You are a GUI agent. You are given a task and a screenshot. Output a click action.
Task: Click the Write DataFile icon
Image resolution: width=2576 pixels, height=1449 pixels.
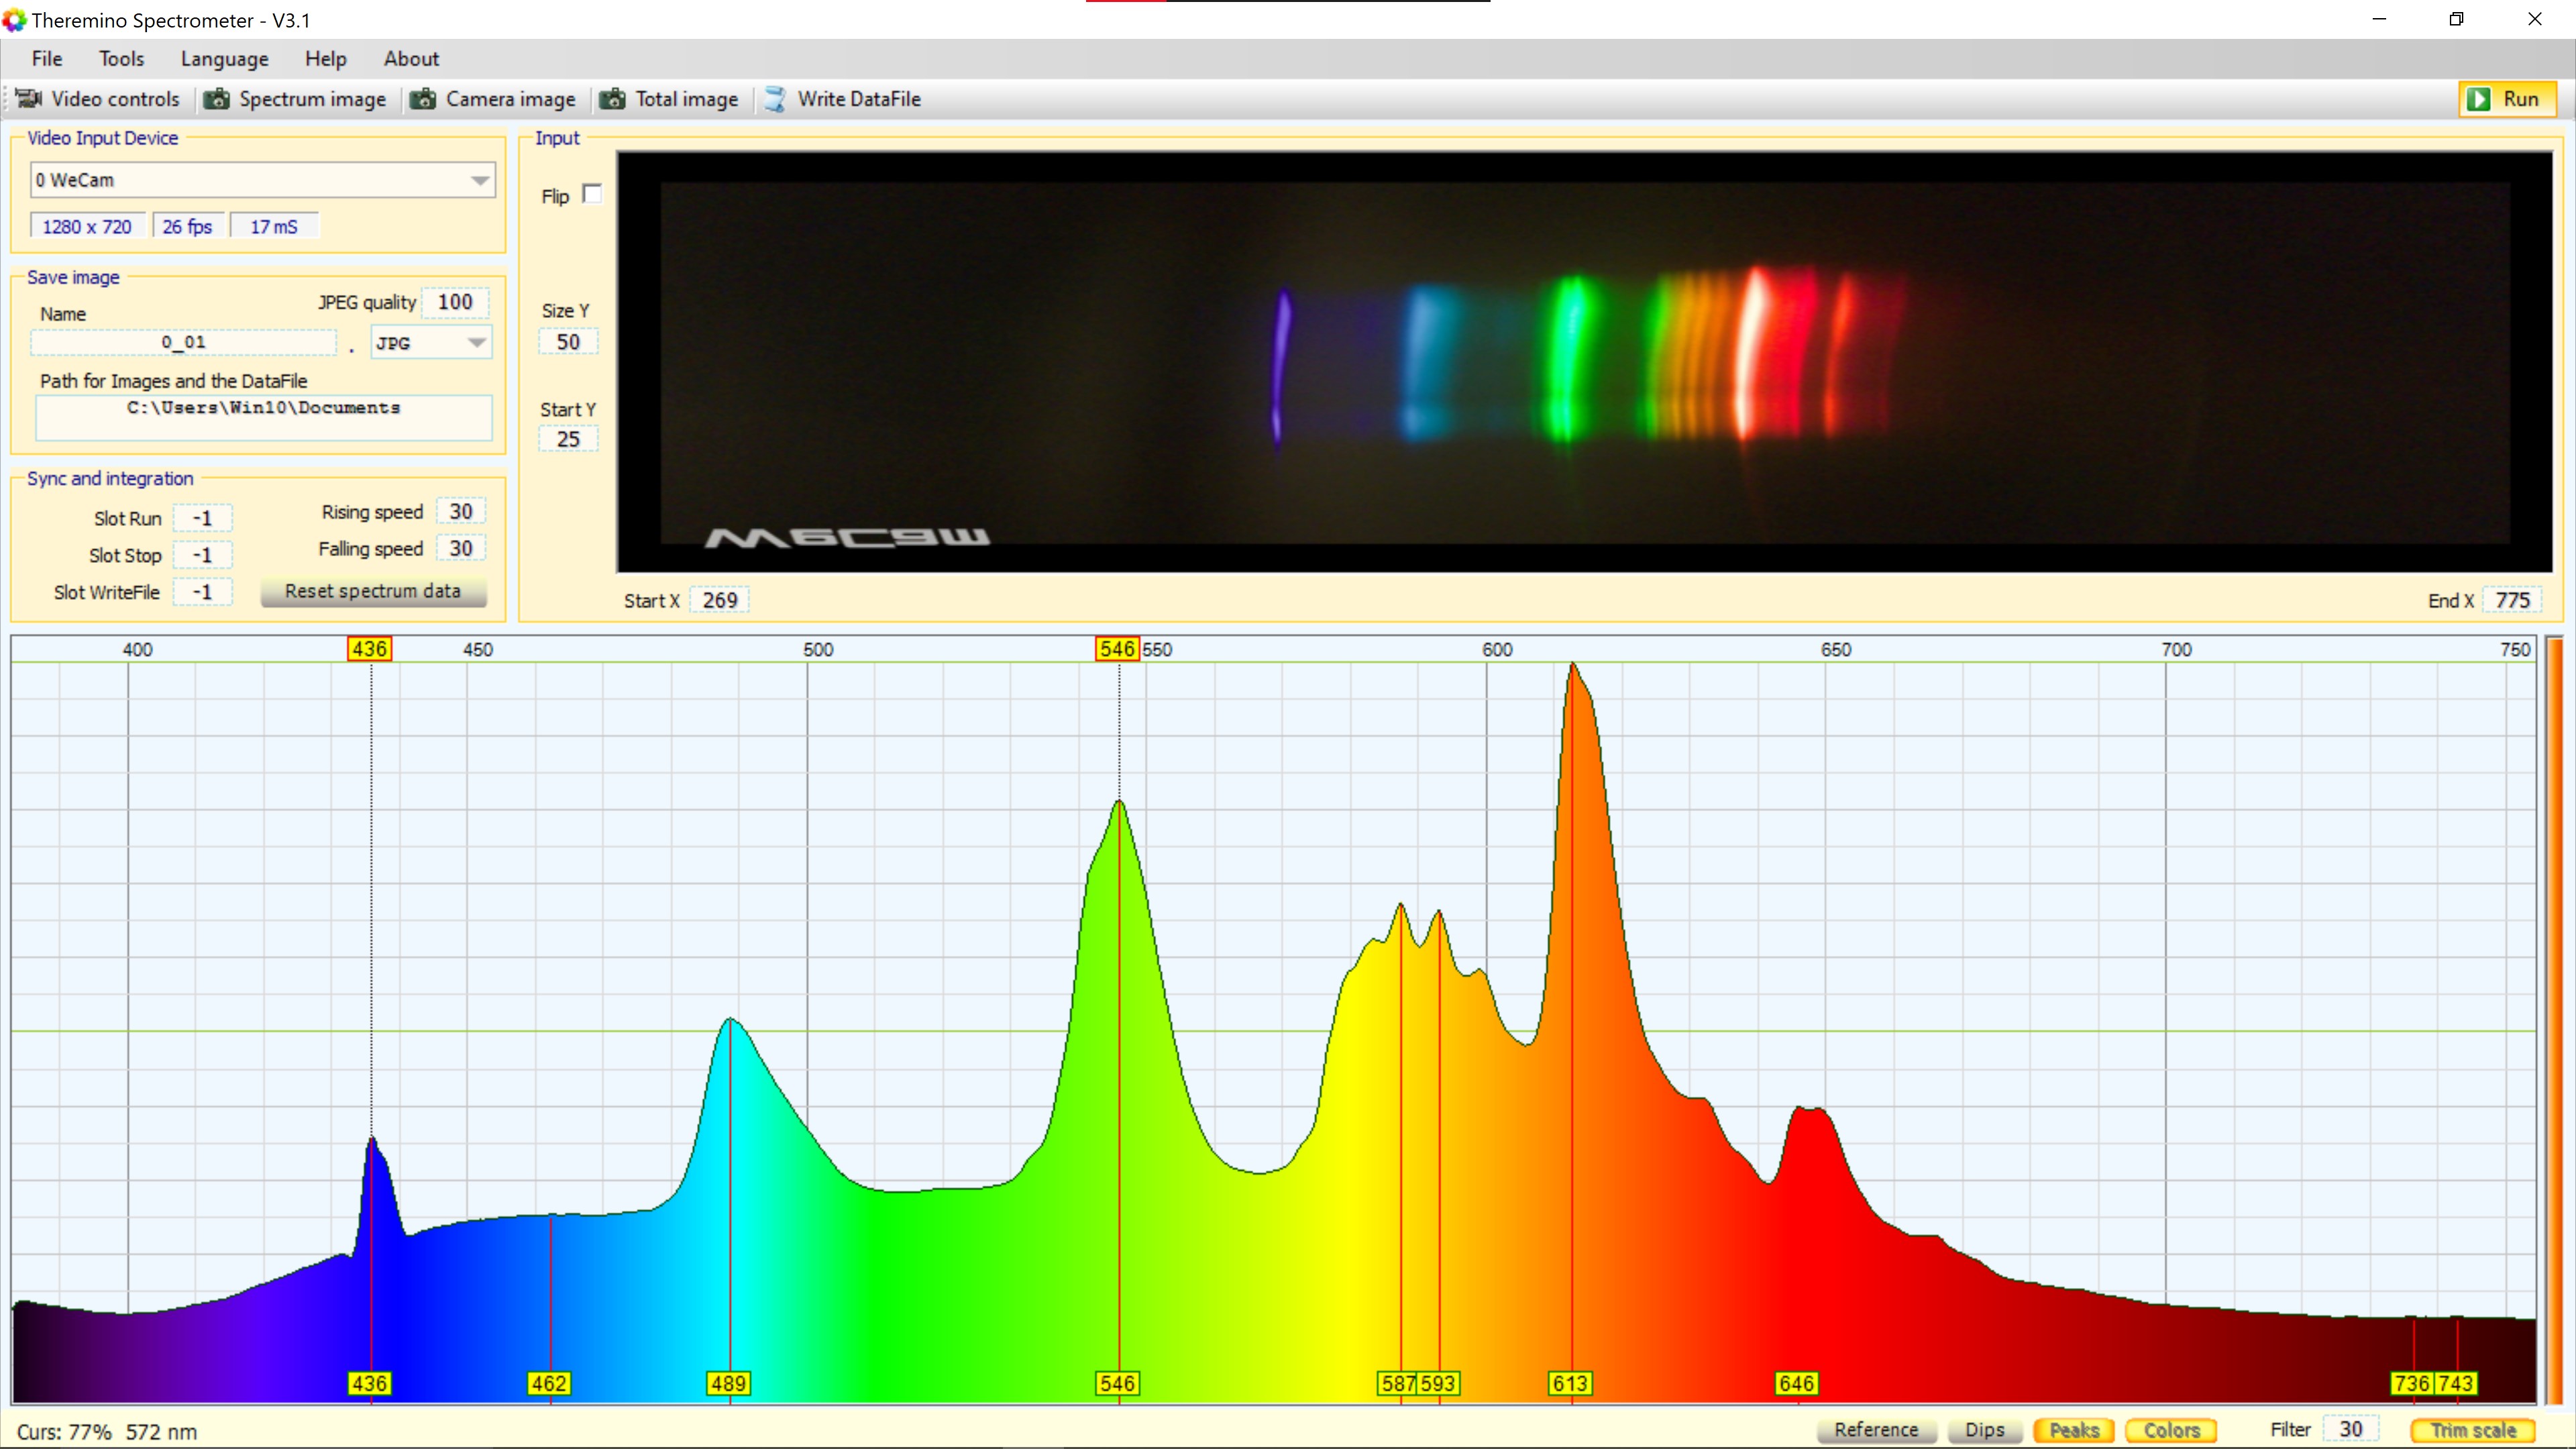(x=775, y=98)
